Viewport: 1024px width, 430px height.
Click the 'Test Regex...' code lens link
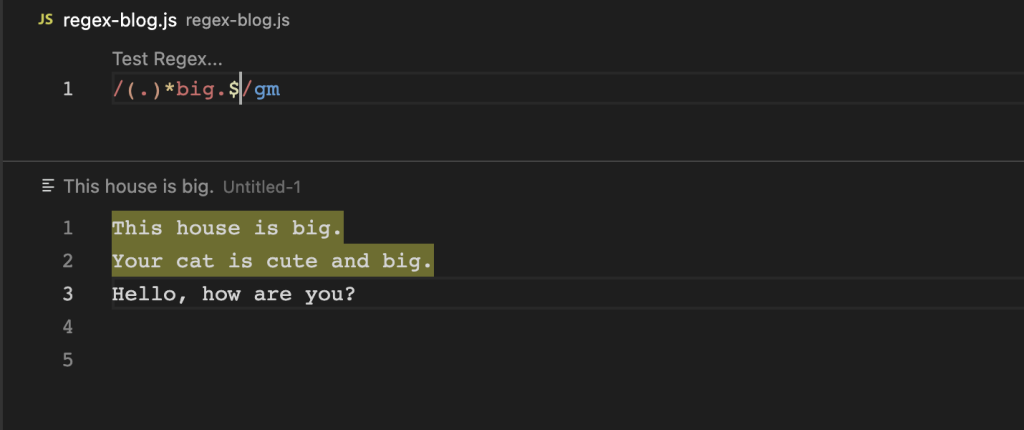(x=167, y=59)
